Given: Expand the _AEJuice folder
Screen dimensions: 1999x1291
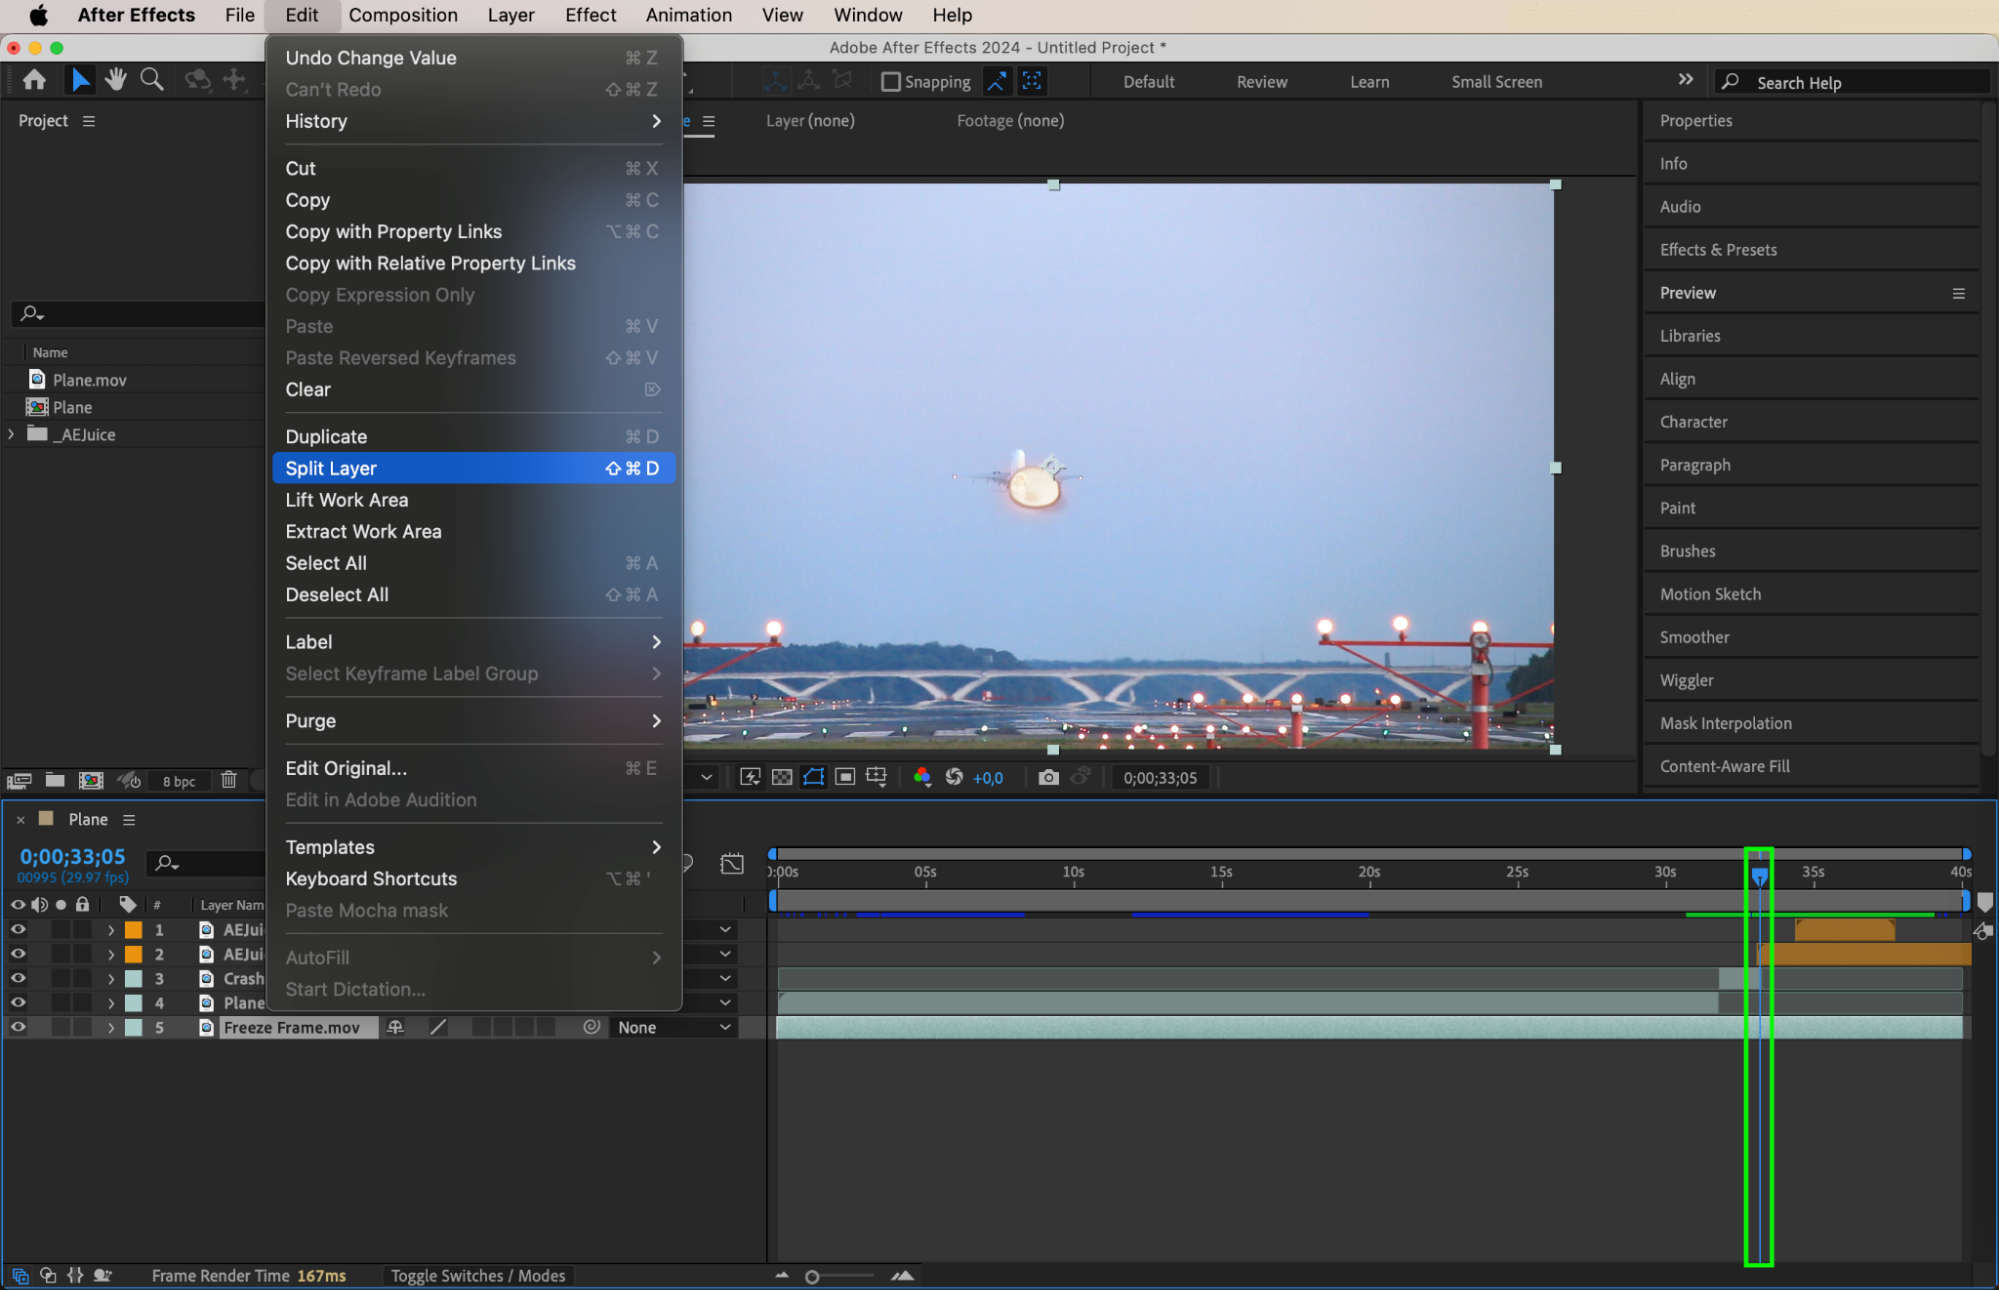Looking at the screenshot, I should click(11, 434).
